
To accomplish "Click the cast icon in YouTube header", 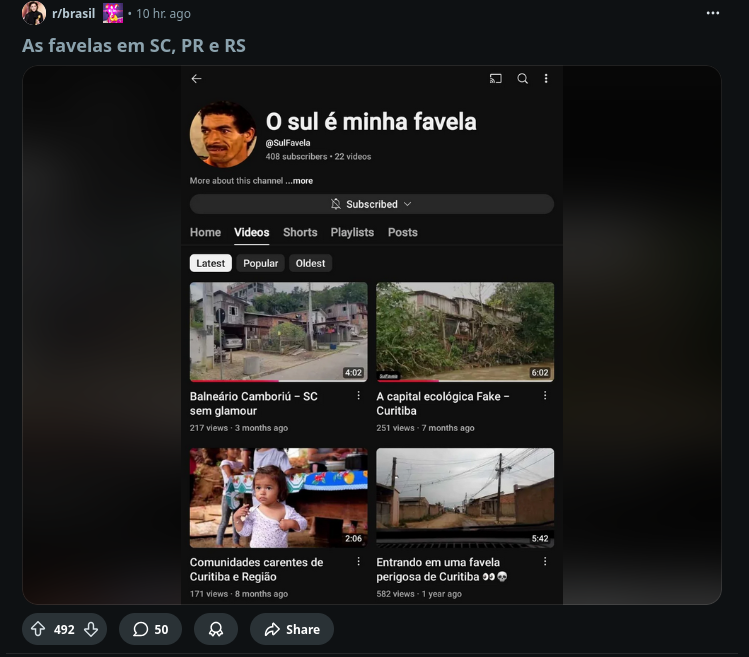I will pos(496,78).
